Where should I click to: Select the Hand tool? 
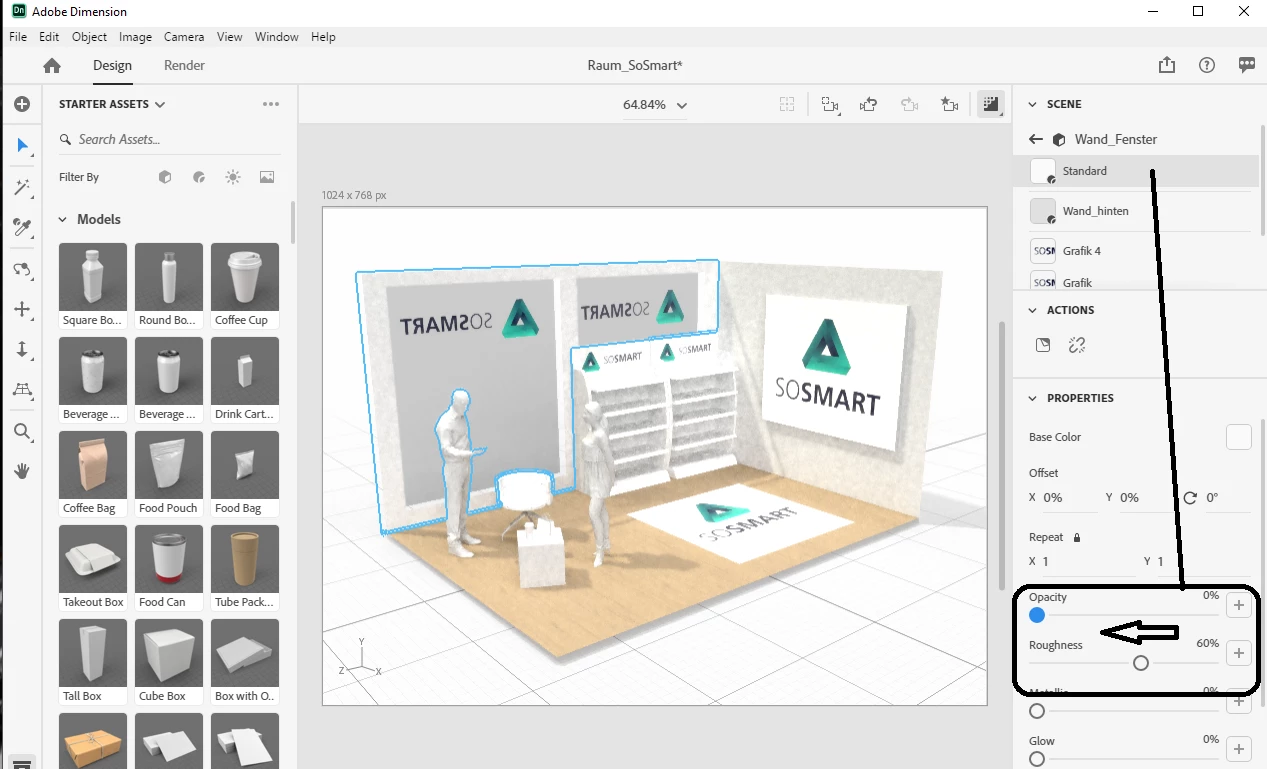22,470
